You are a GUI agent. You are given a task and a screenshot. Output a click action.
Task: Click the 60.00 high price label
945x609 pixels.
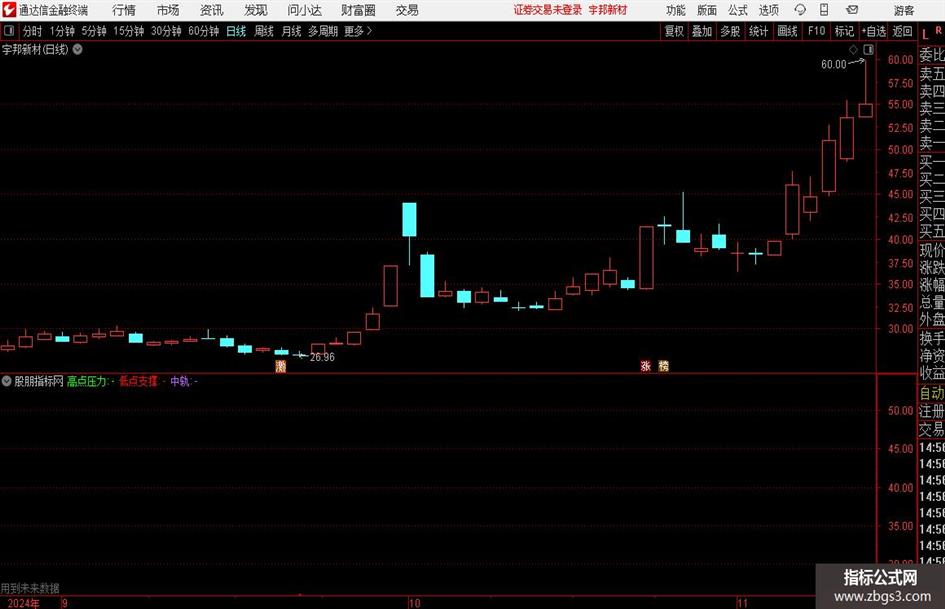point(834,64)
